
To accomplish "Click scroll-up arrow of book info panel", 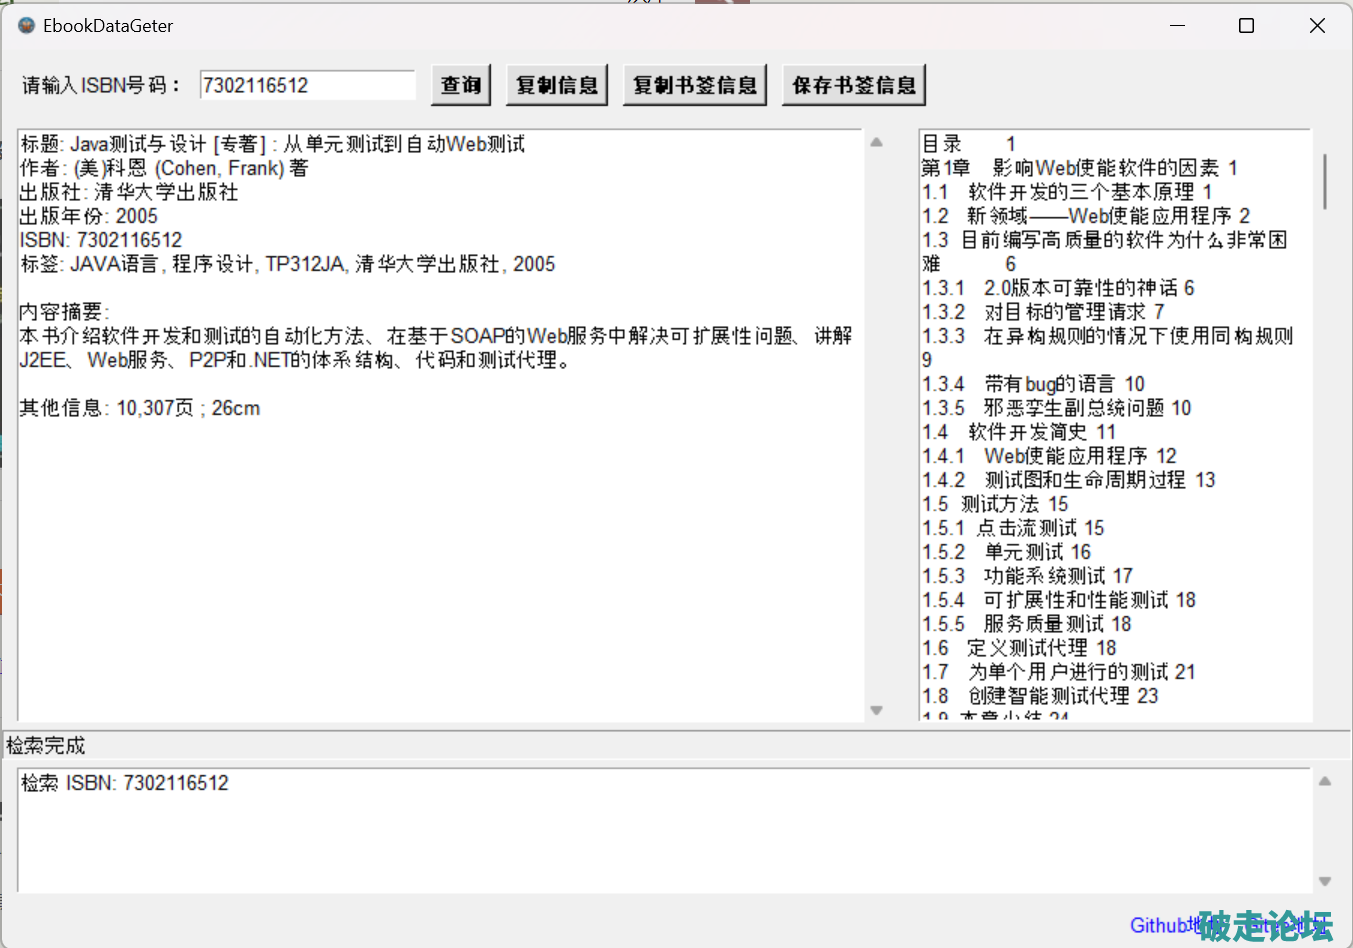I will pyautogui.click(x=877, y=143).
